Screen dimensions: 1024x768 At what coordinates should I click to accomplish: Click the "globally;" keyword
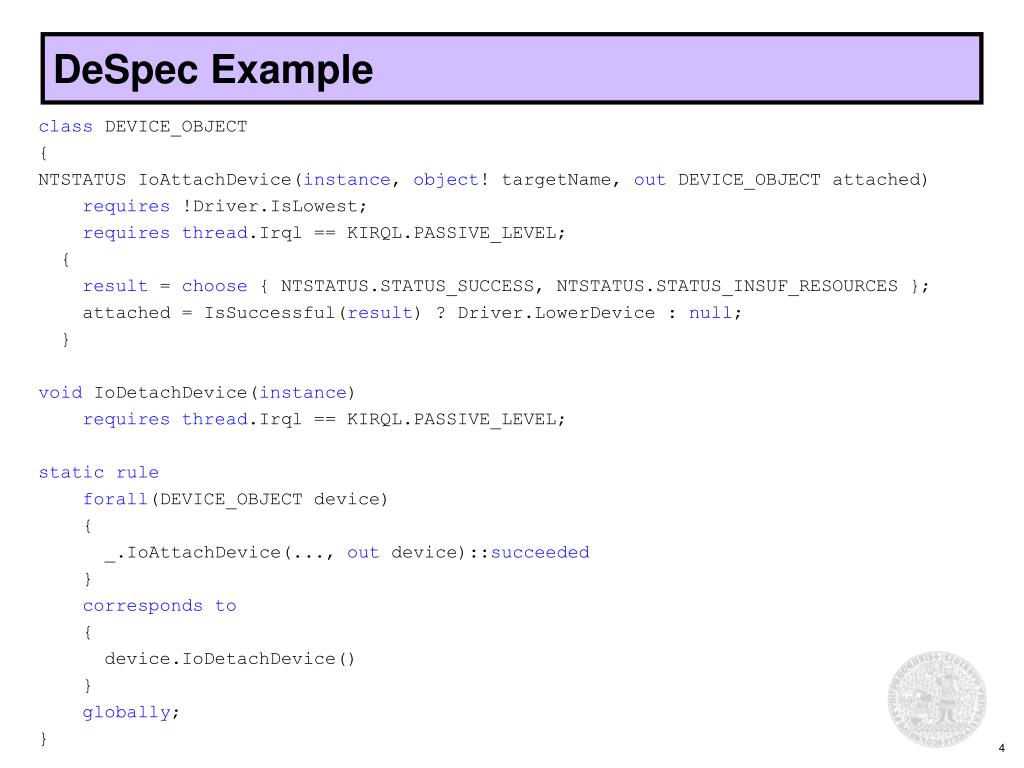131,712
